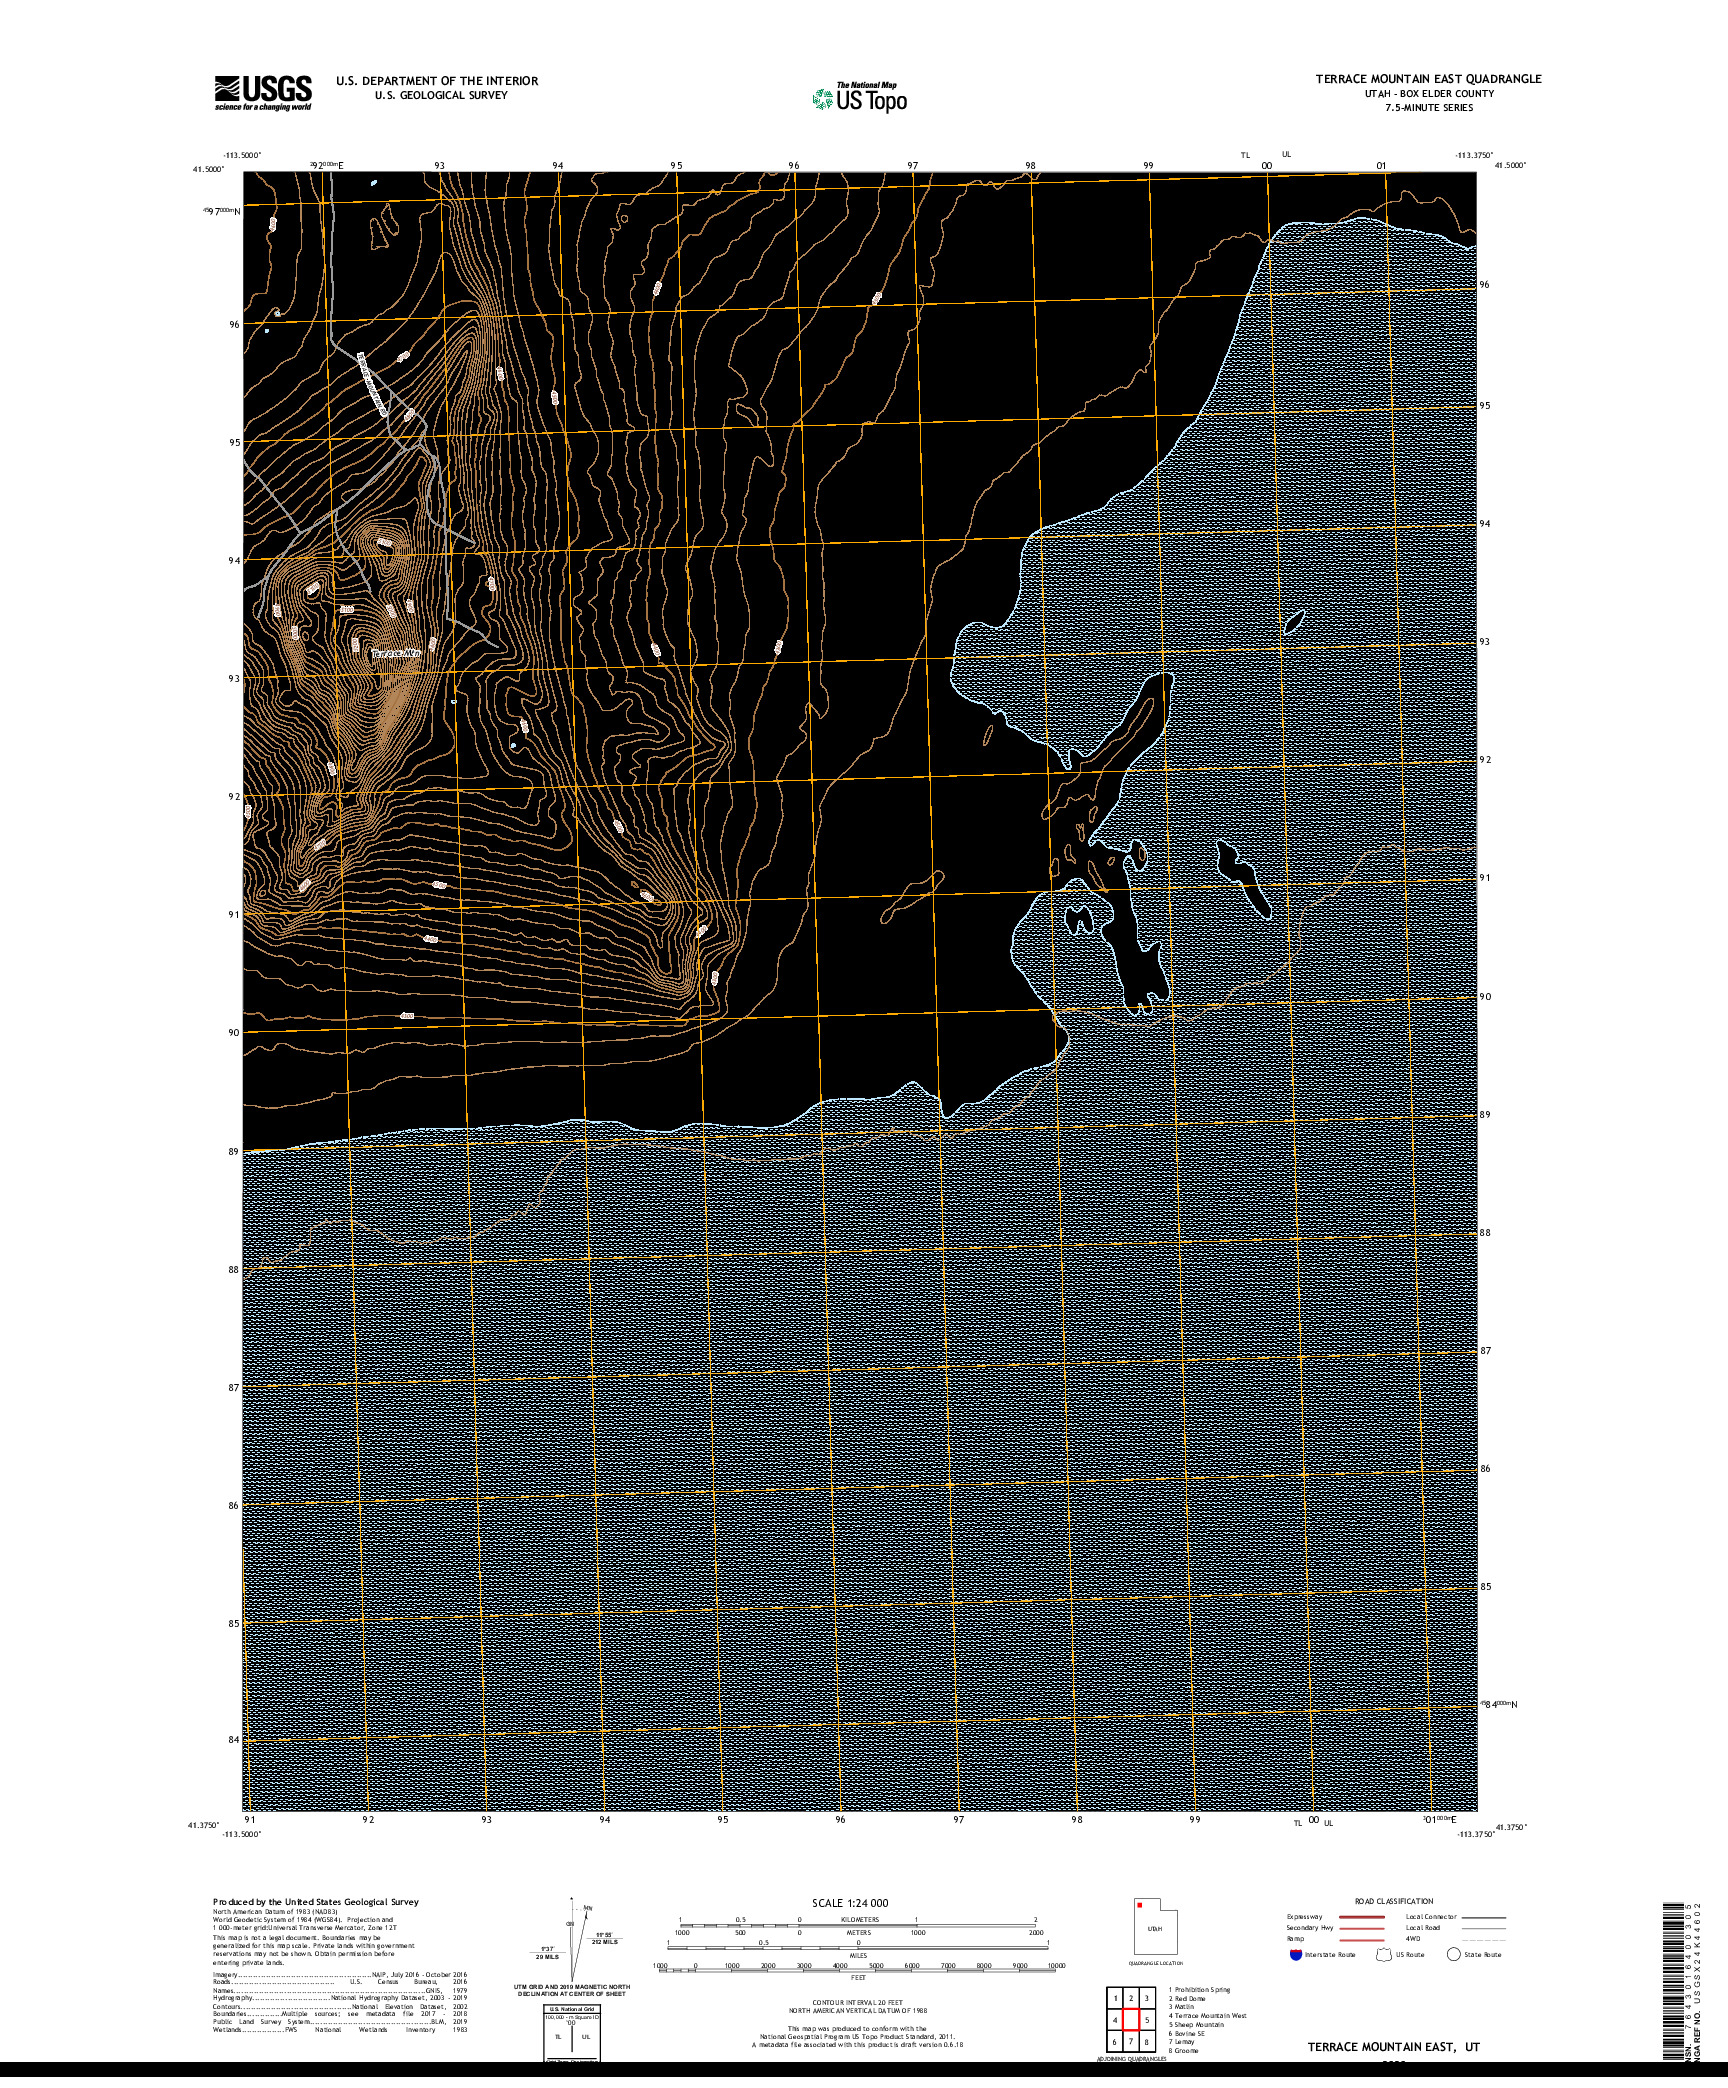Click the '7.5-MINUTE SERIES' label
Viewport: 1728px width, 2088px height.
1429,108
